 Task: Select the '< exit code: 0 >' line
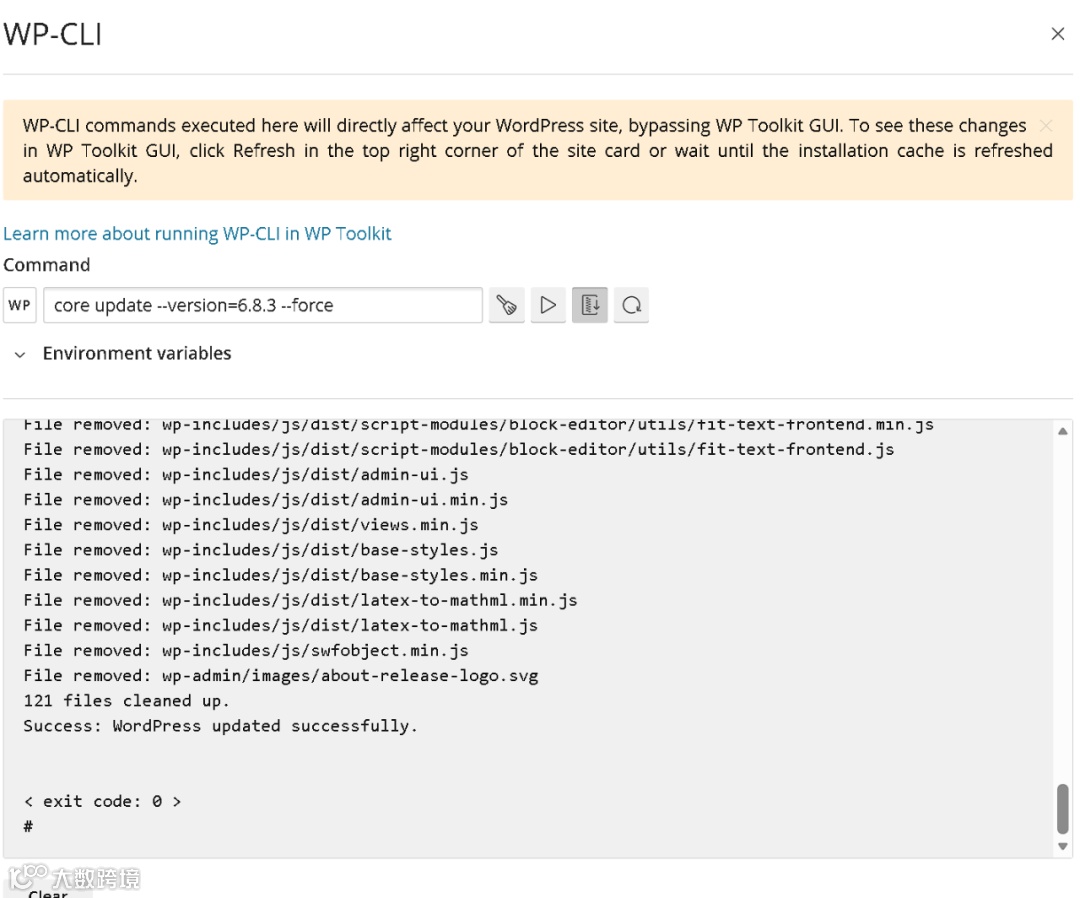pyautogui.click(x=102, y=802)
